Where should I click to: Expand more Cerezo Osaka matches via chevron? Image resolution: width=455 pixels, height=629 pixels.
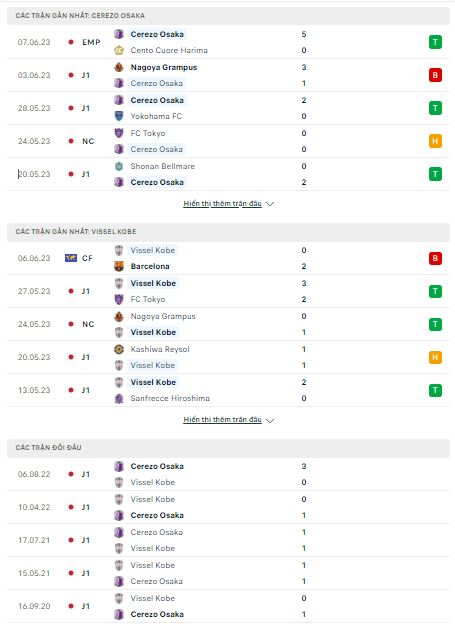point(270,204)
